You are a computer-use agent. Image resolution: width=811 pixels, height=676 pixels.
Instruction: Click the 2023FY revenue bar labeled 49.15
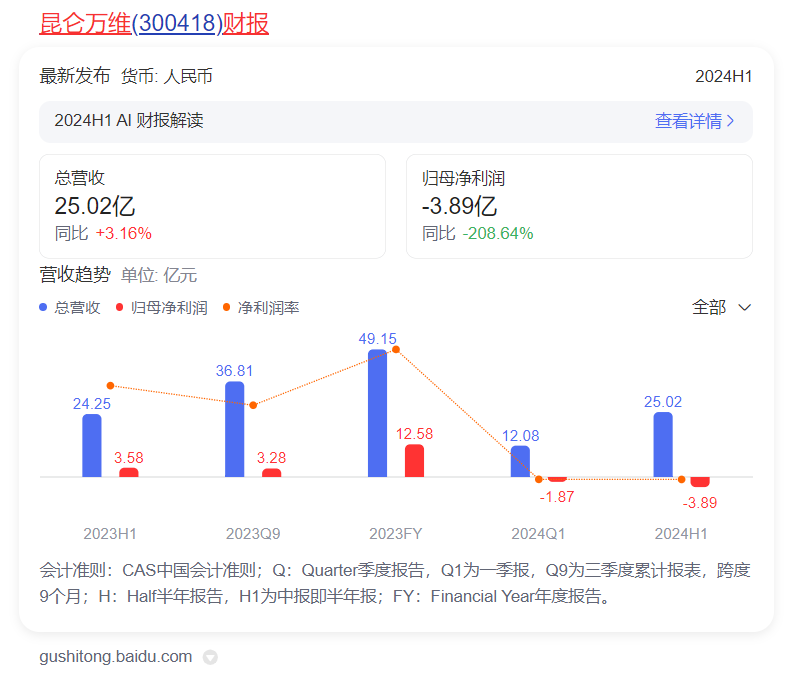pos(378,413)
